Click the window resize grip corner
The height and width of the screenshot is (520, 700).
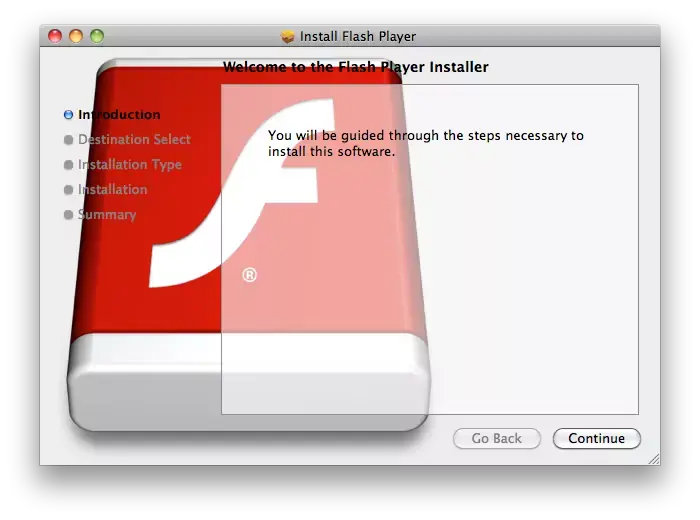tap(654, 459)
